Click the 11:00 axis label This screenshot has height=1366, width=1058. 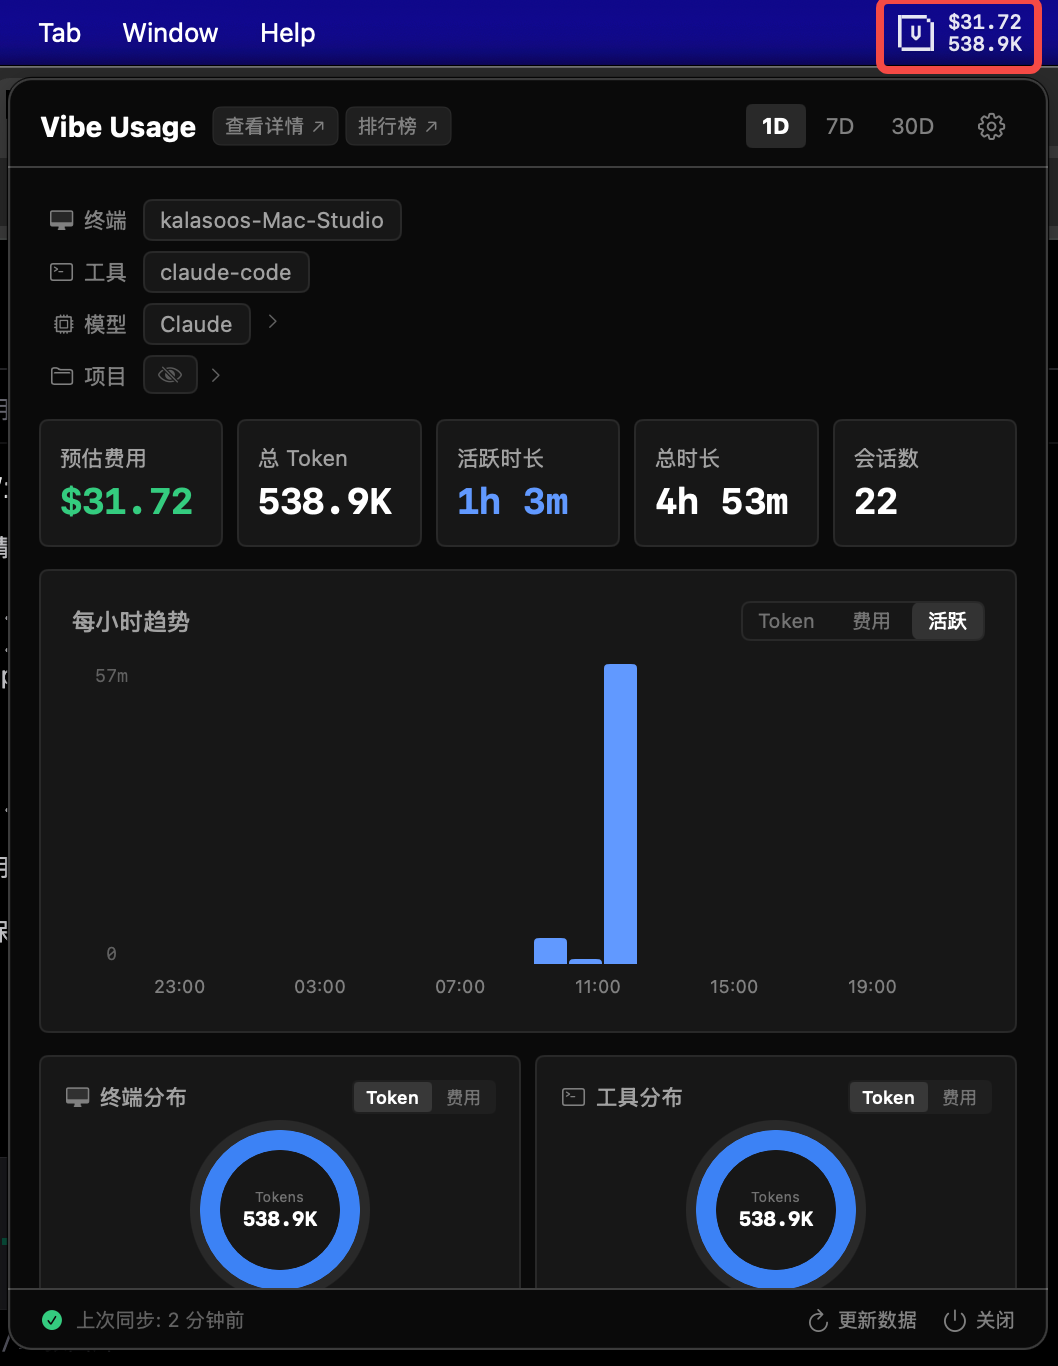tap(598, 987)
